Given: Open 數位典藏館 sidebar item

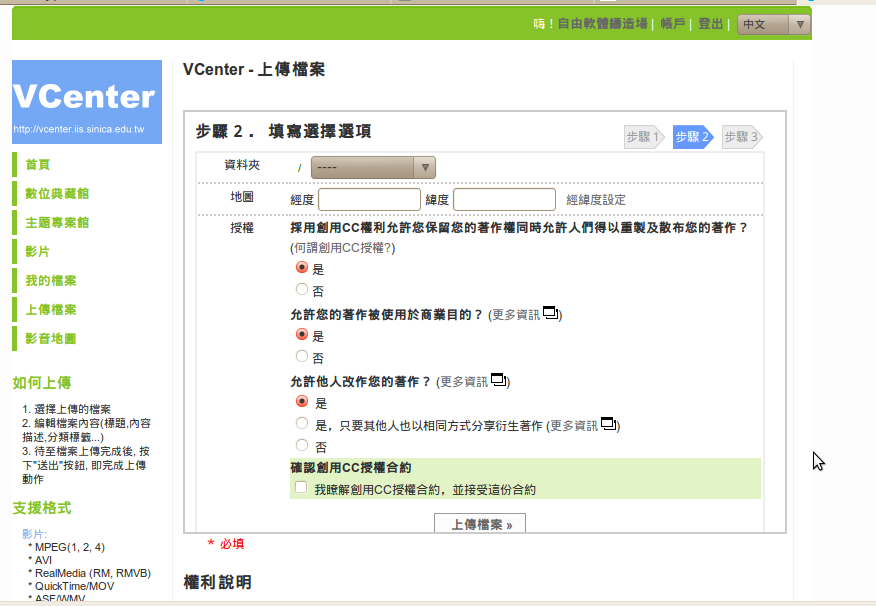Looking at the screenshot, I should coord(57,194).
